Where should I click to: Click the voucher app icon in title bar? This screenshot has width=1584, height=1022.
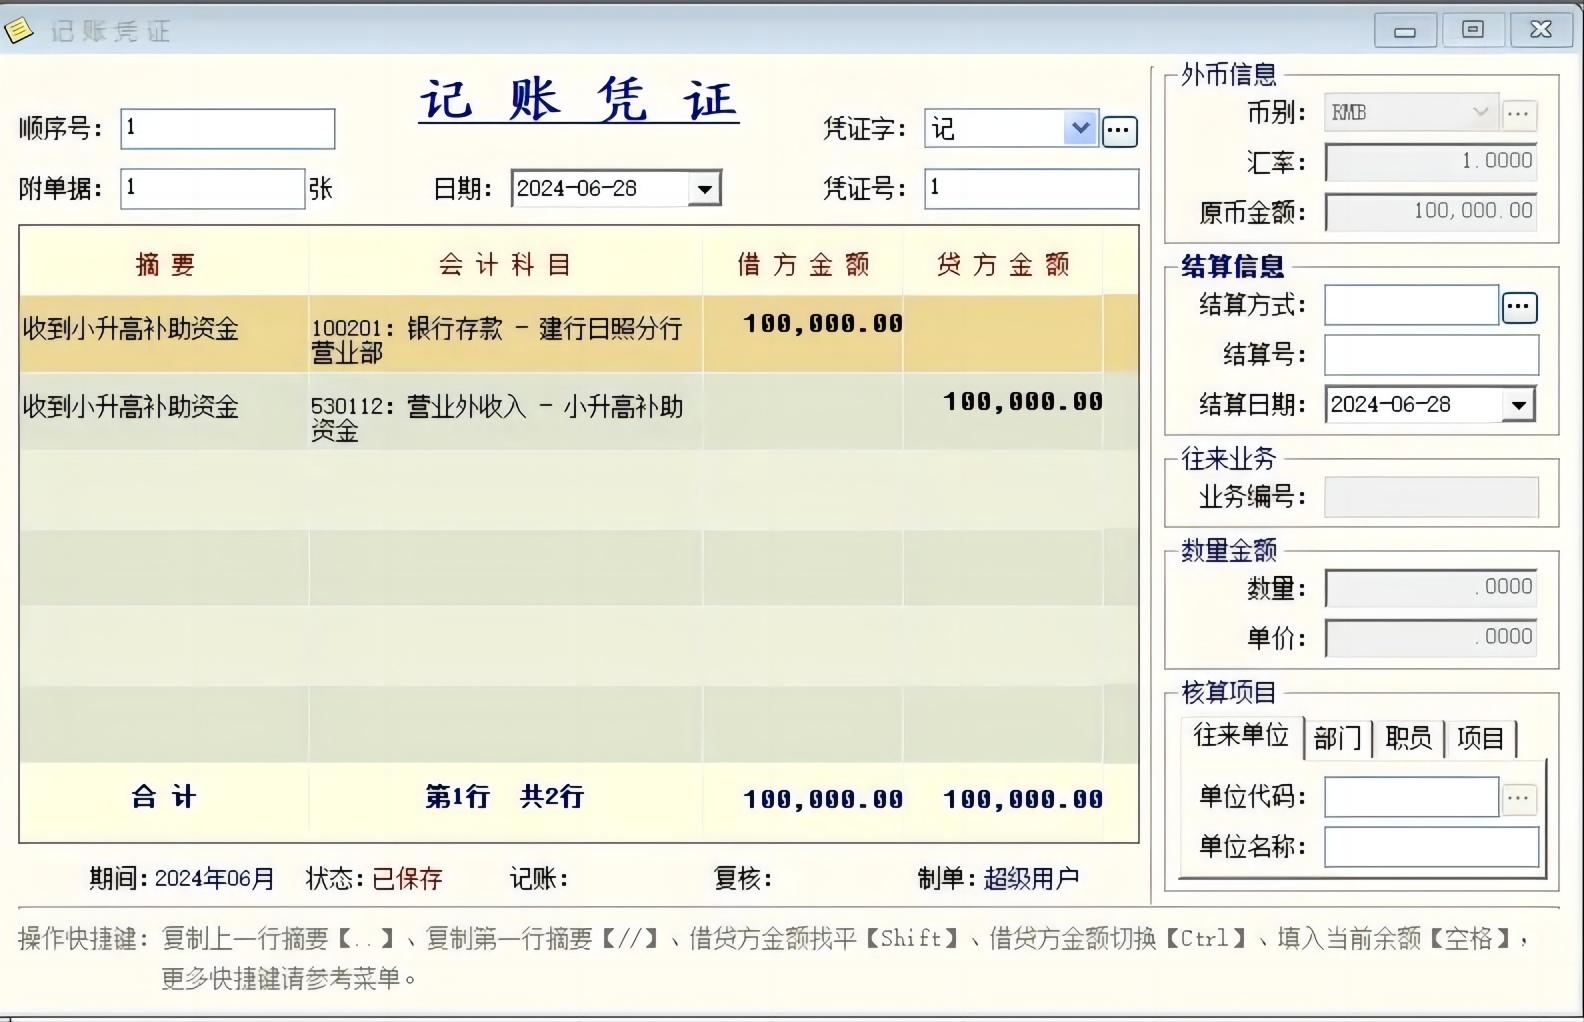click(20, 30)
